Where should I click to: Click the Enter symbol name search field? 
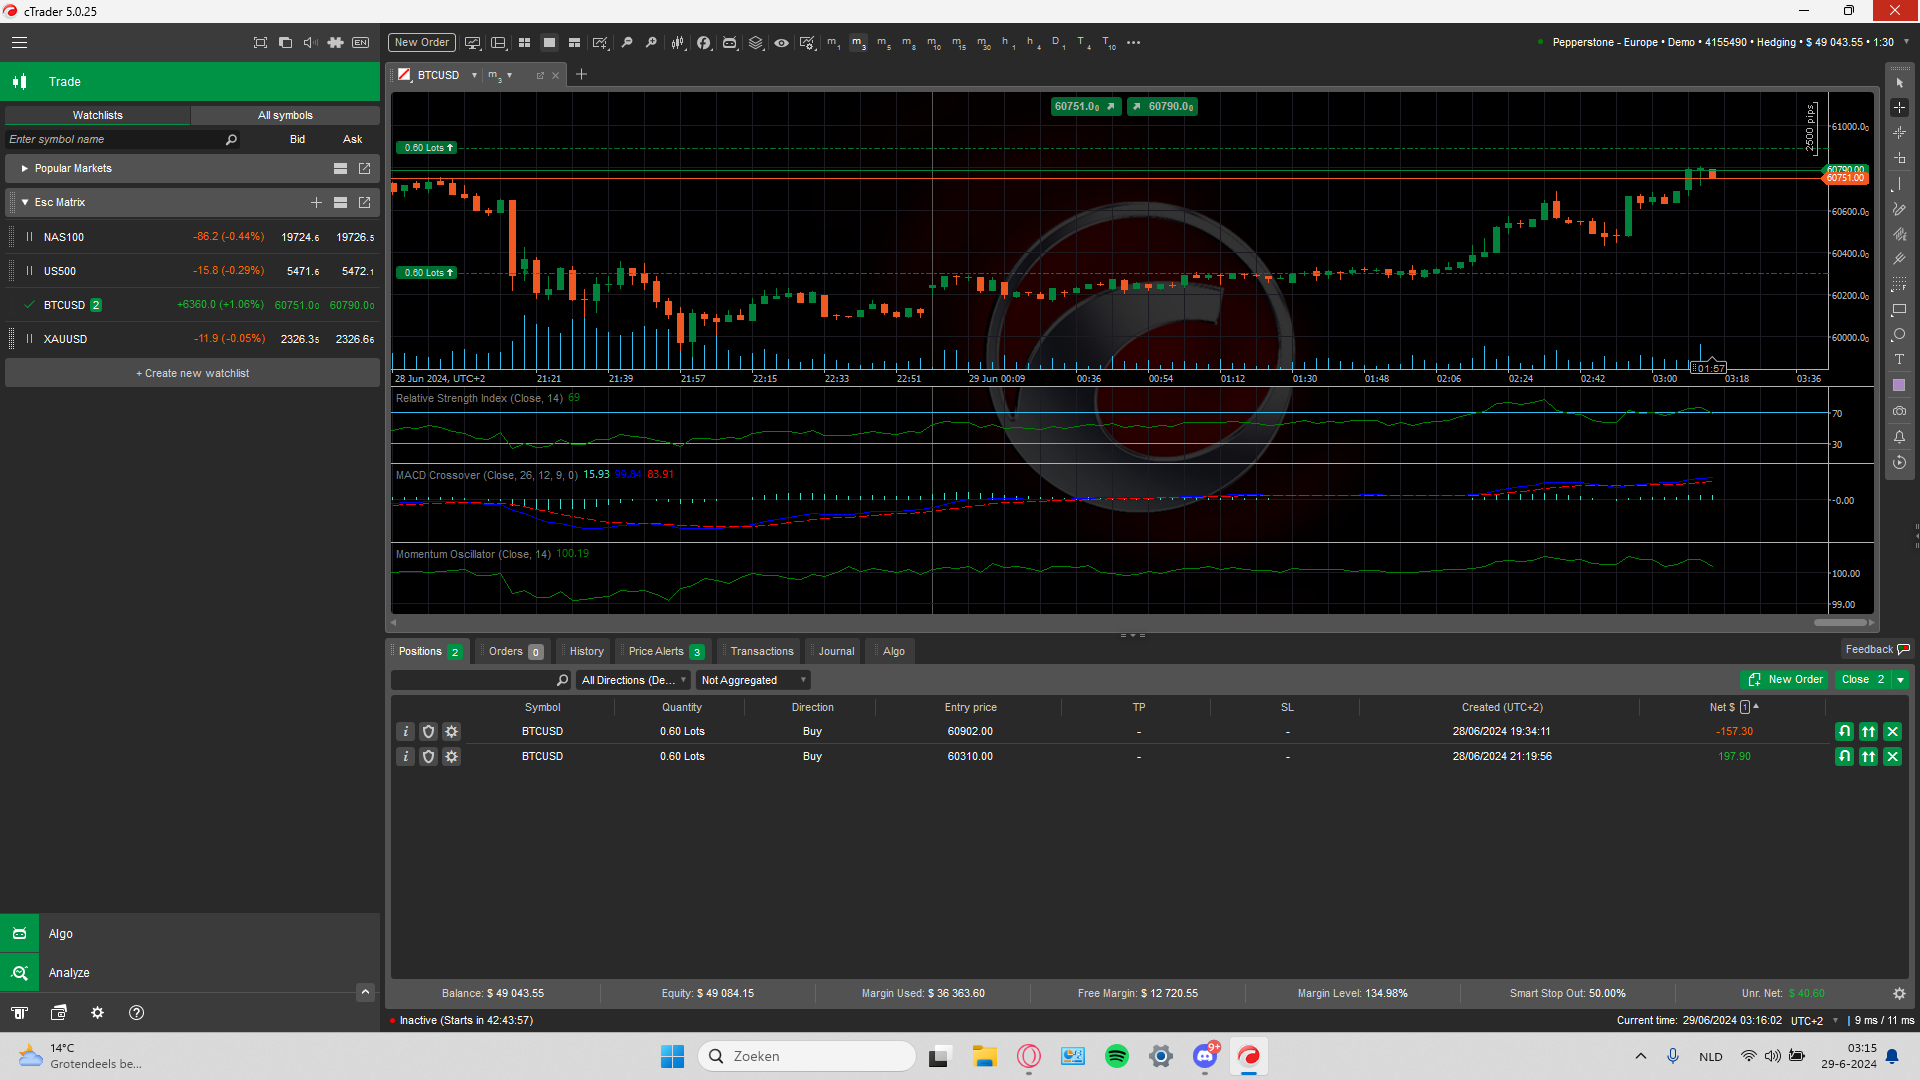(x=123, y=140)
